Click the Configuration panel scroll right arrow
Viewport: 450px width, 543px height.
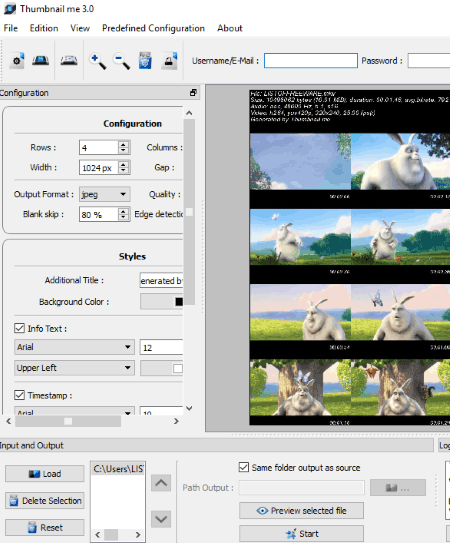pyautogui.click(x=176, y=421)
